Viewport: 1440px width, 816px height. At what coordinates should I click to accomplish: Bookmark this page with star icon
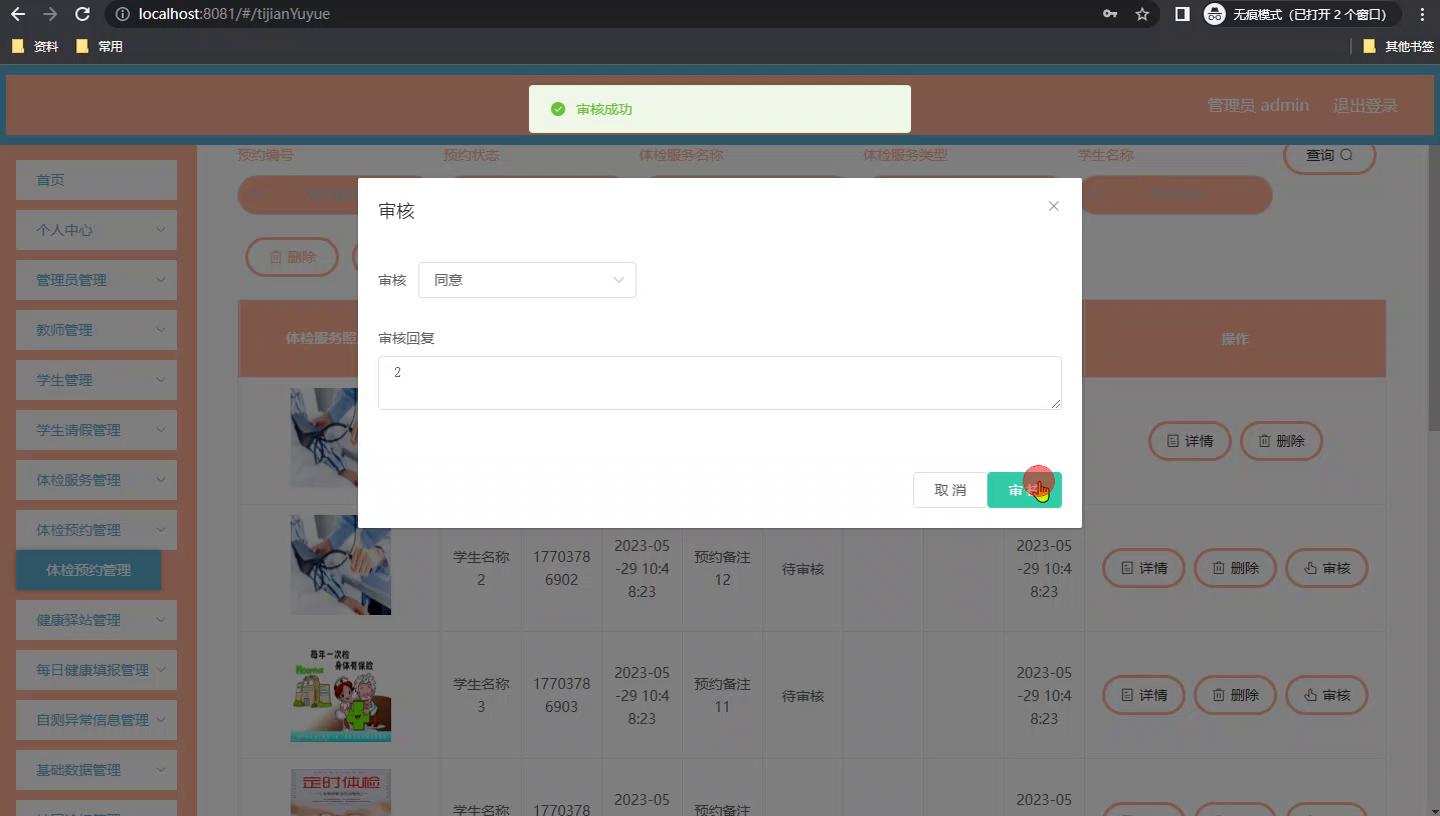click(1142, 14)
